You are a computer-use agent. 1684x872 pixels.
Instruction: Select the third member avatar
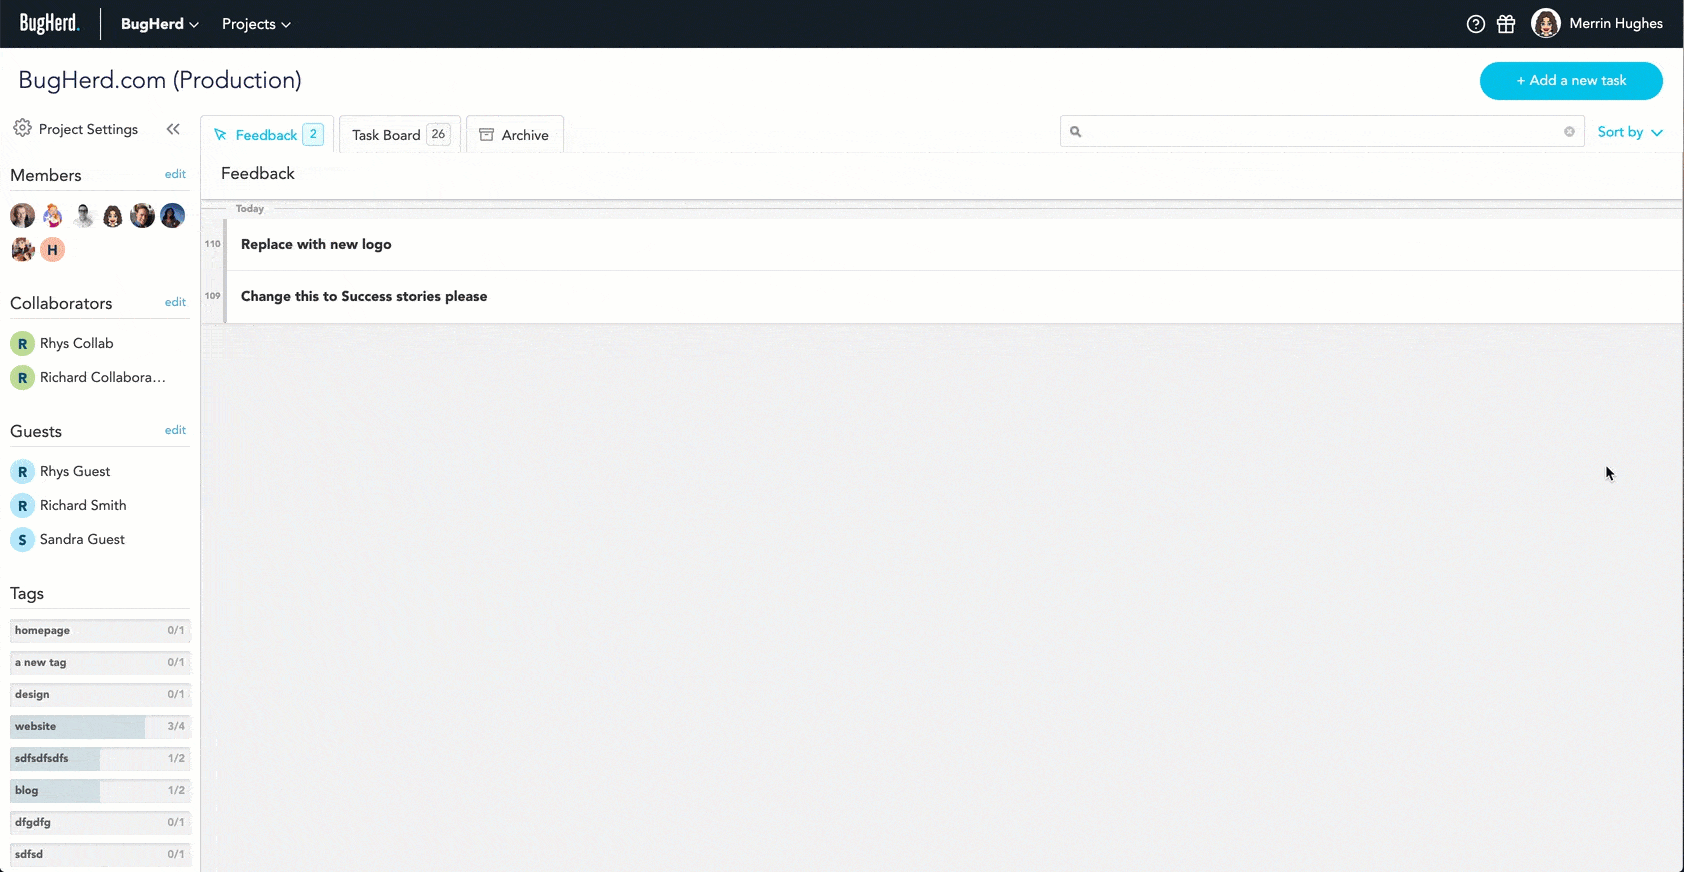(x=83, y=215)
